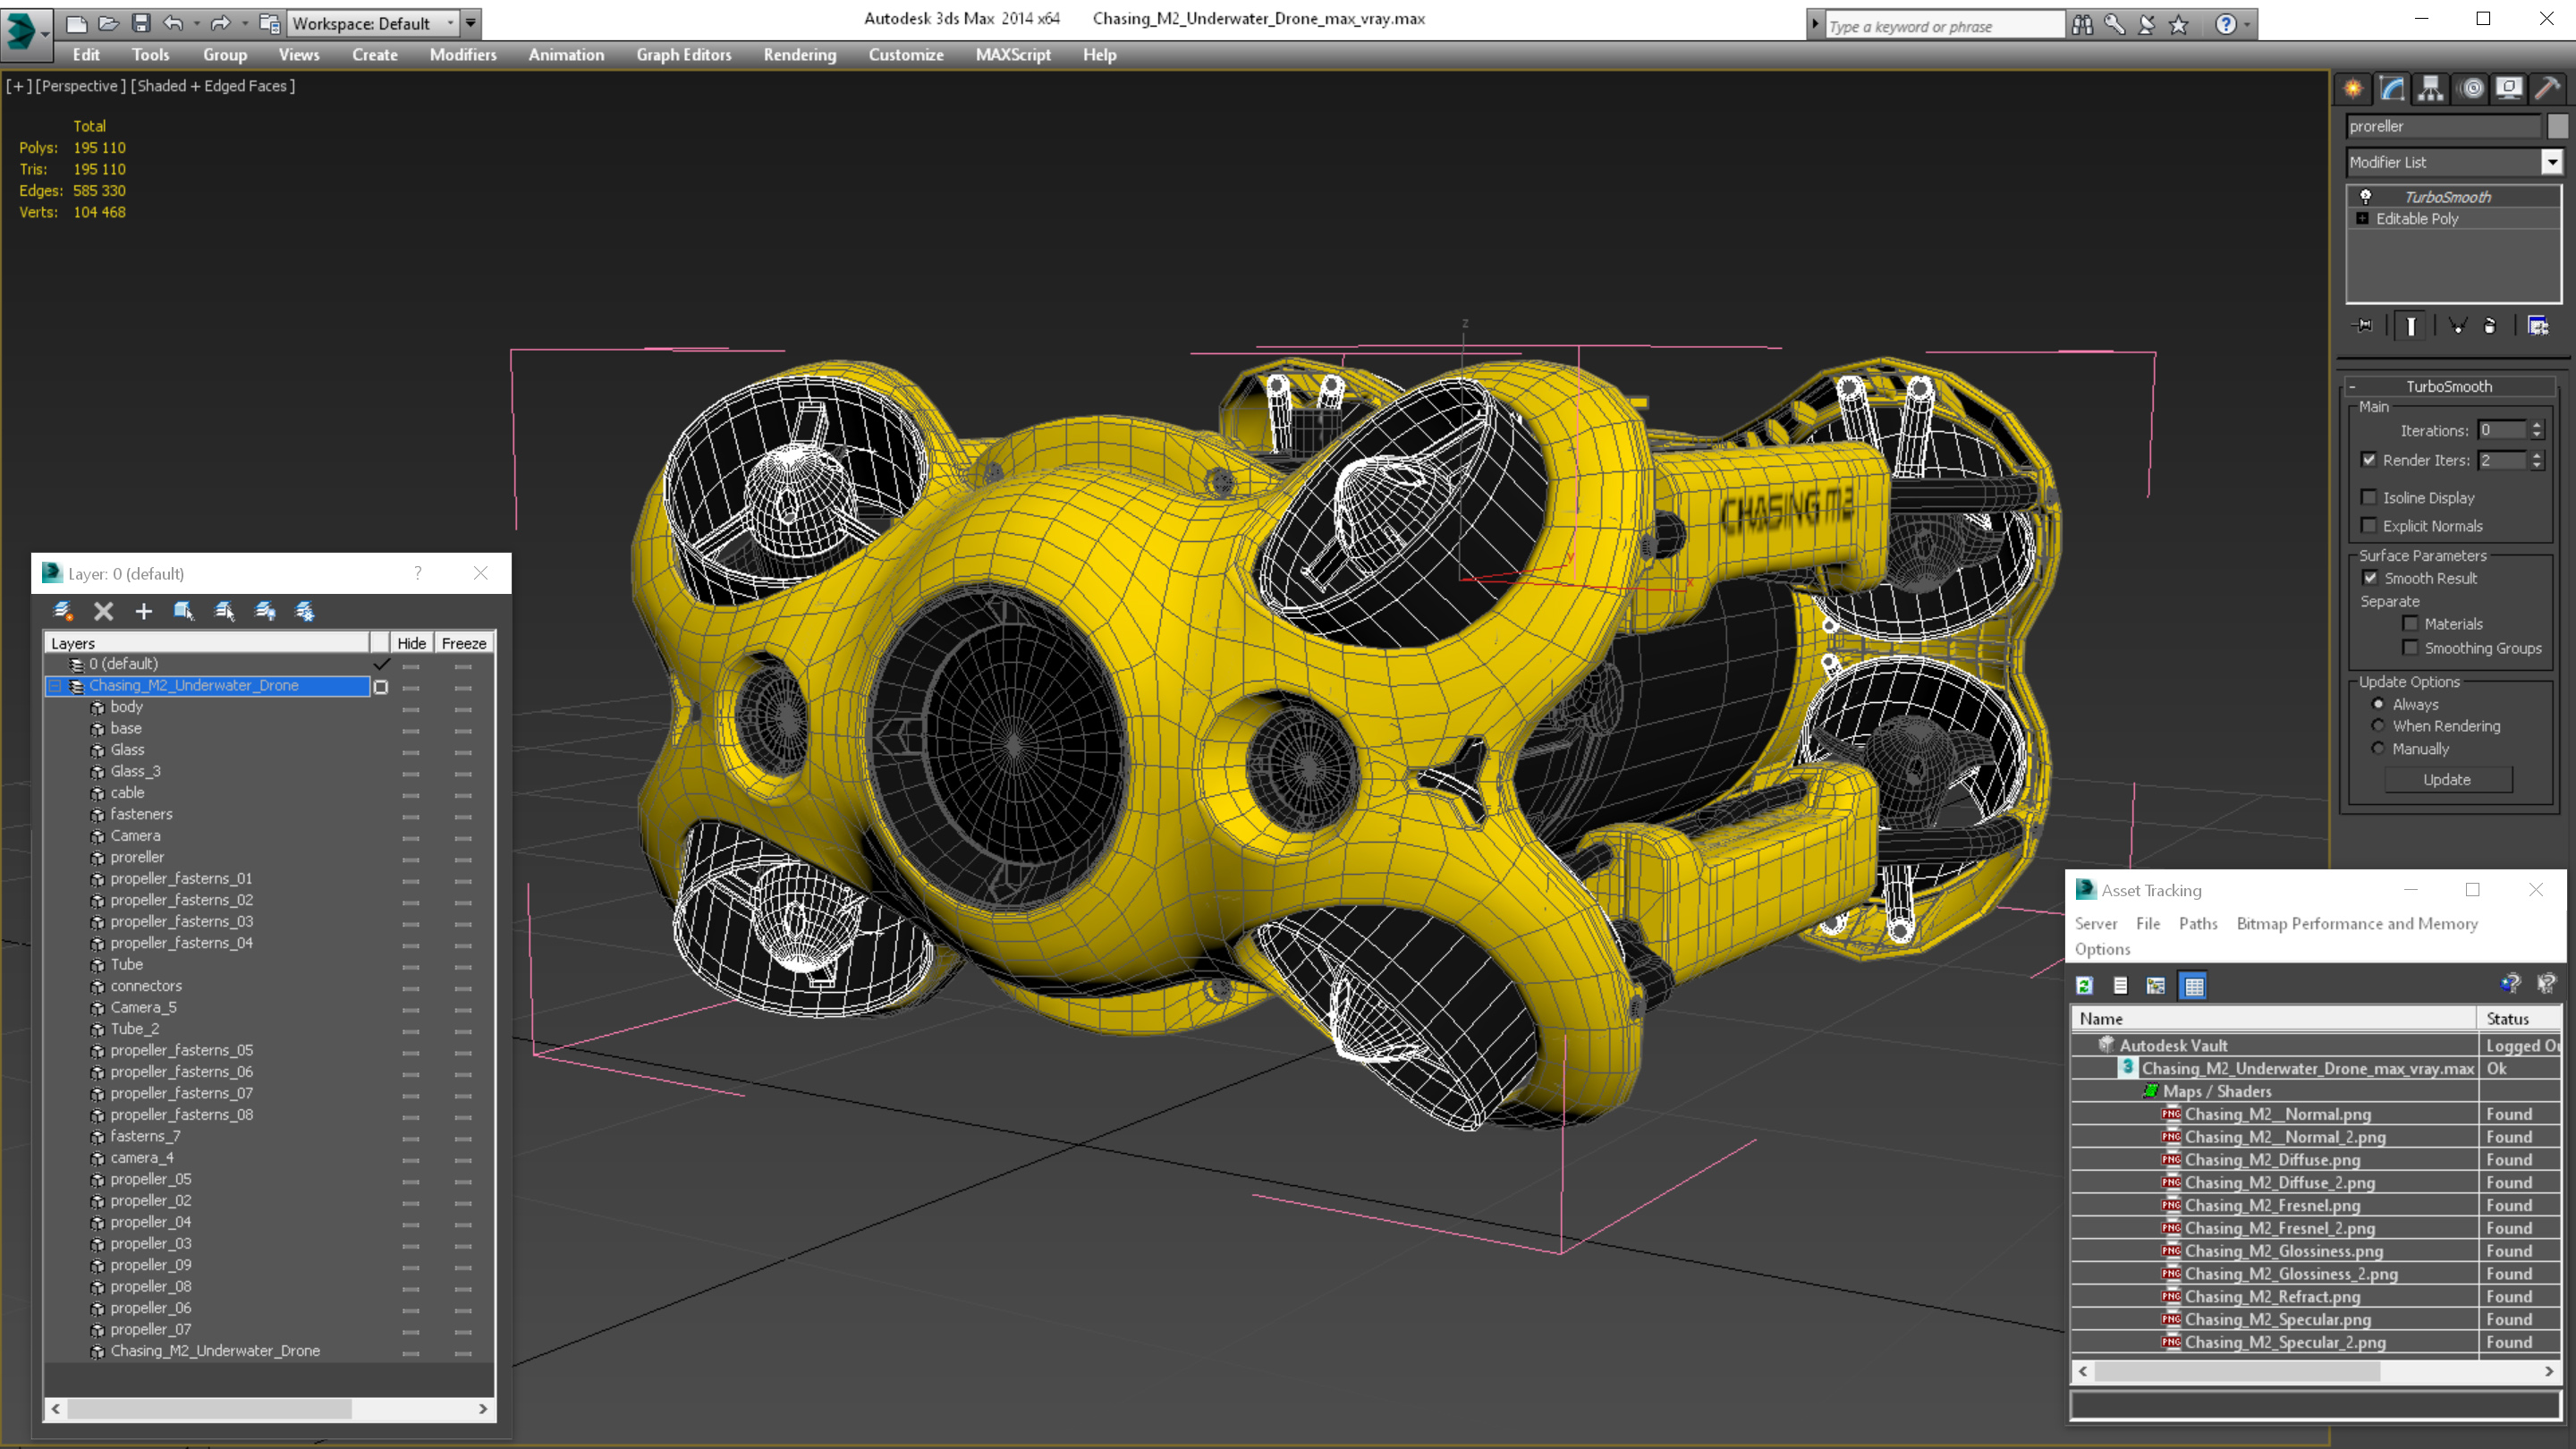2576x1449 pixels.
Task: Enable Separate by Materials checkbox
Action: click(2411, 623)
